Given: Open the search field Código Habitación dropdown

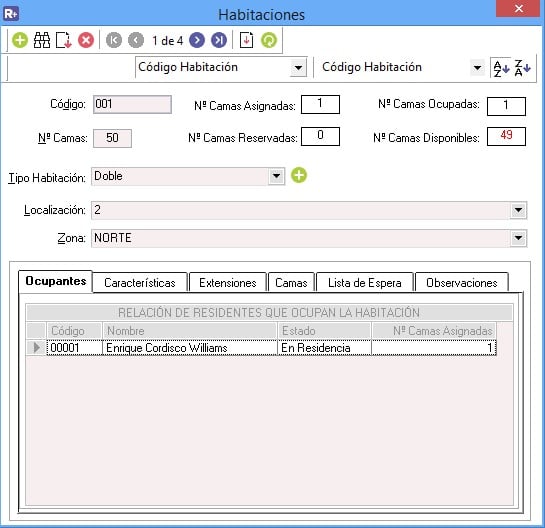Looking at the screenshot, I should [x=298, y=67].
